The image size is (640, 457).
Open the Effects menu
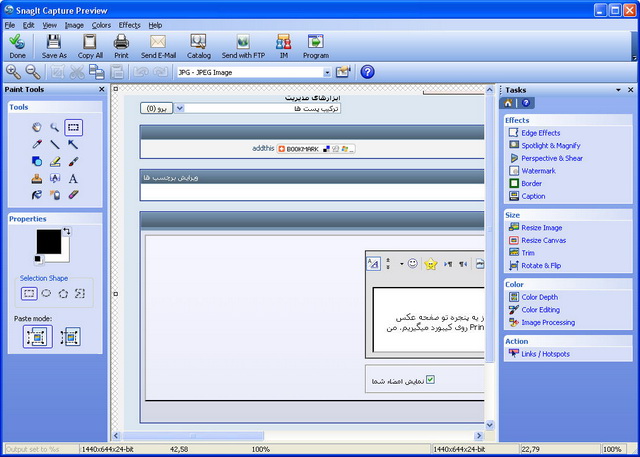pos(130,24)
